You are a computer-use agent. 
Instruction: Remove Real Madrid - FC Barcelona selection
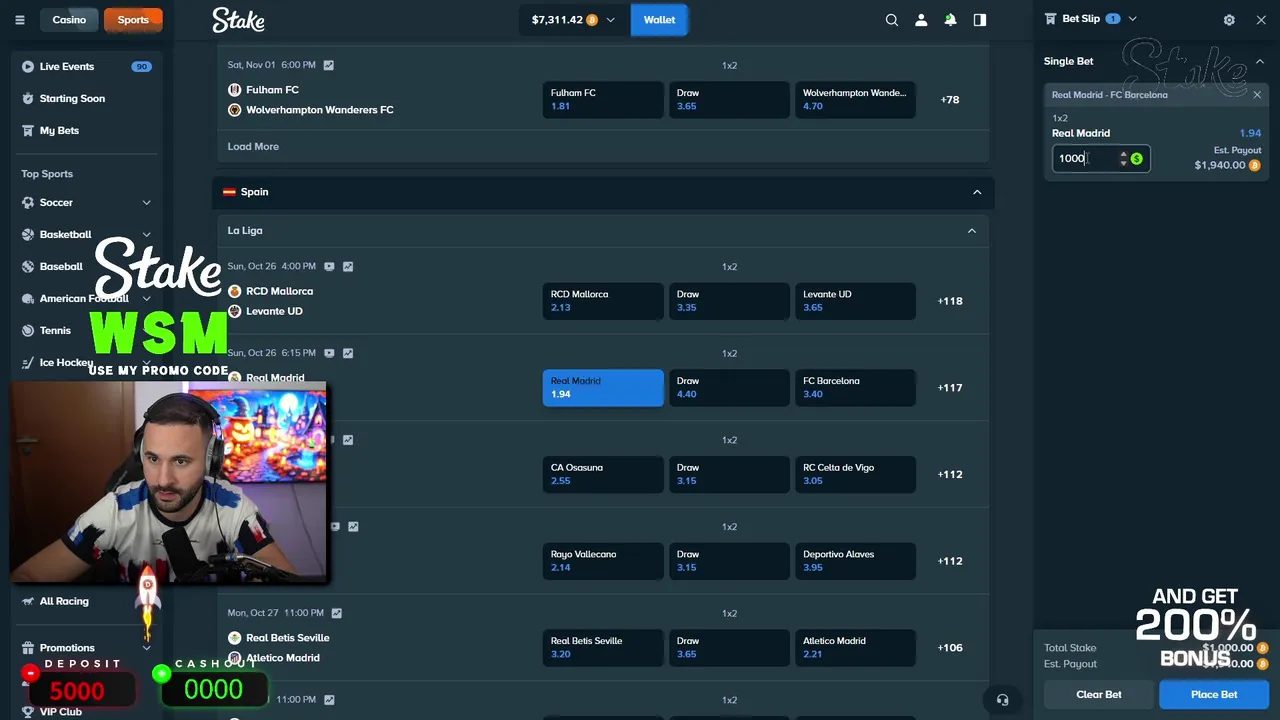1257,95
